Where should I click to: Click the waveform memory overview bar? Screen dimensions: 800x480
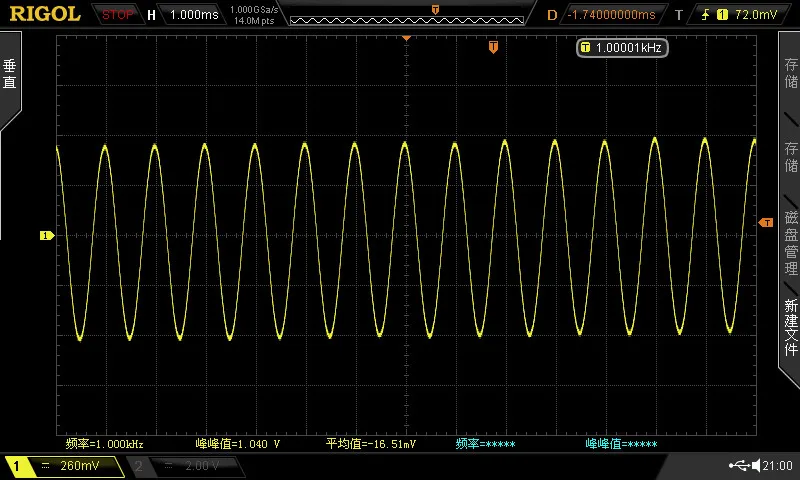coord(407,20)
